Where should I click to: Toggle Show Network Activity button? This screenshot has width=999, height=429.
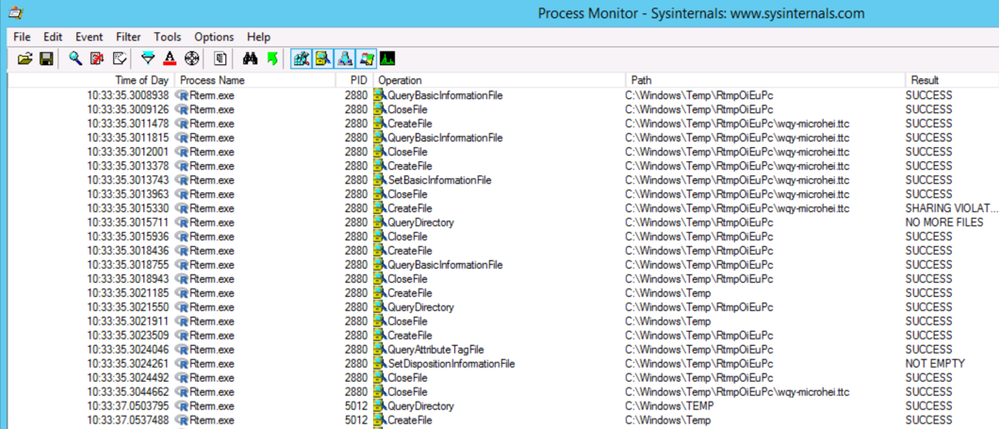345,59
